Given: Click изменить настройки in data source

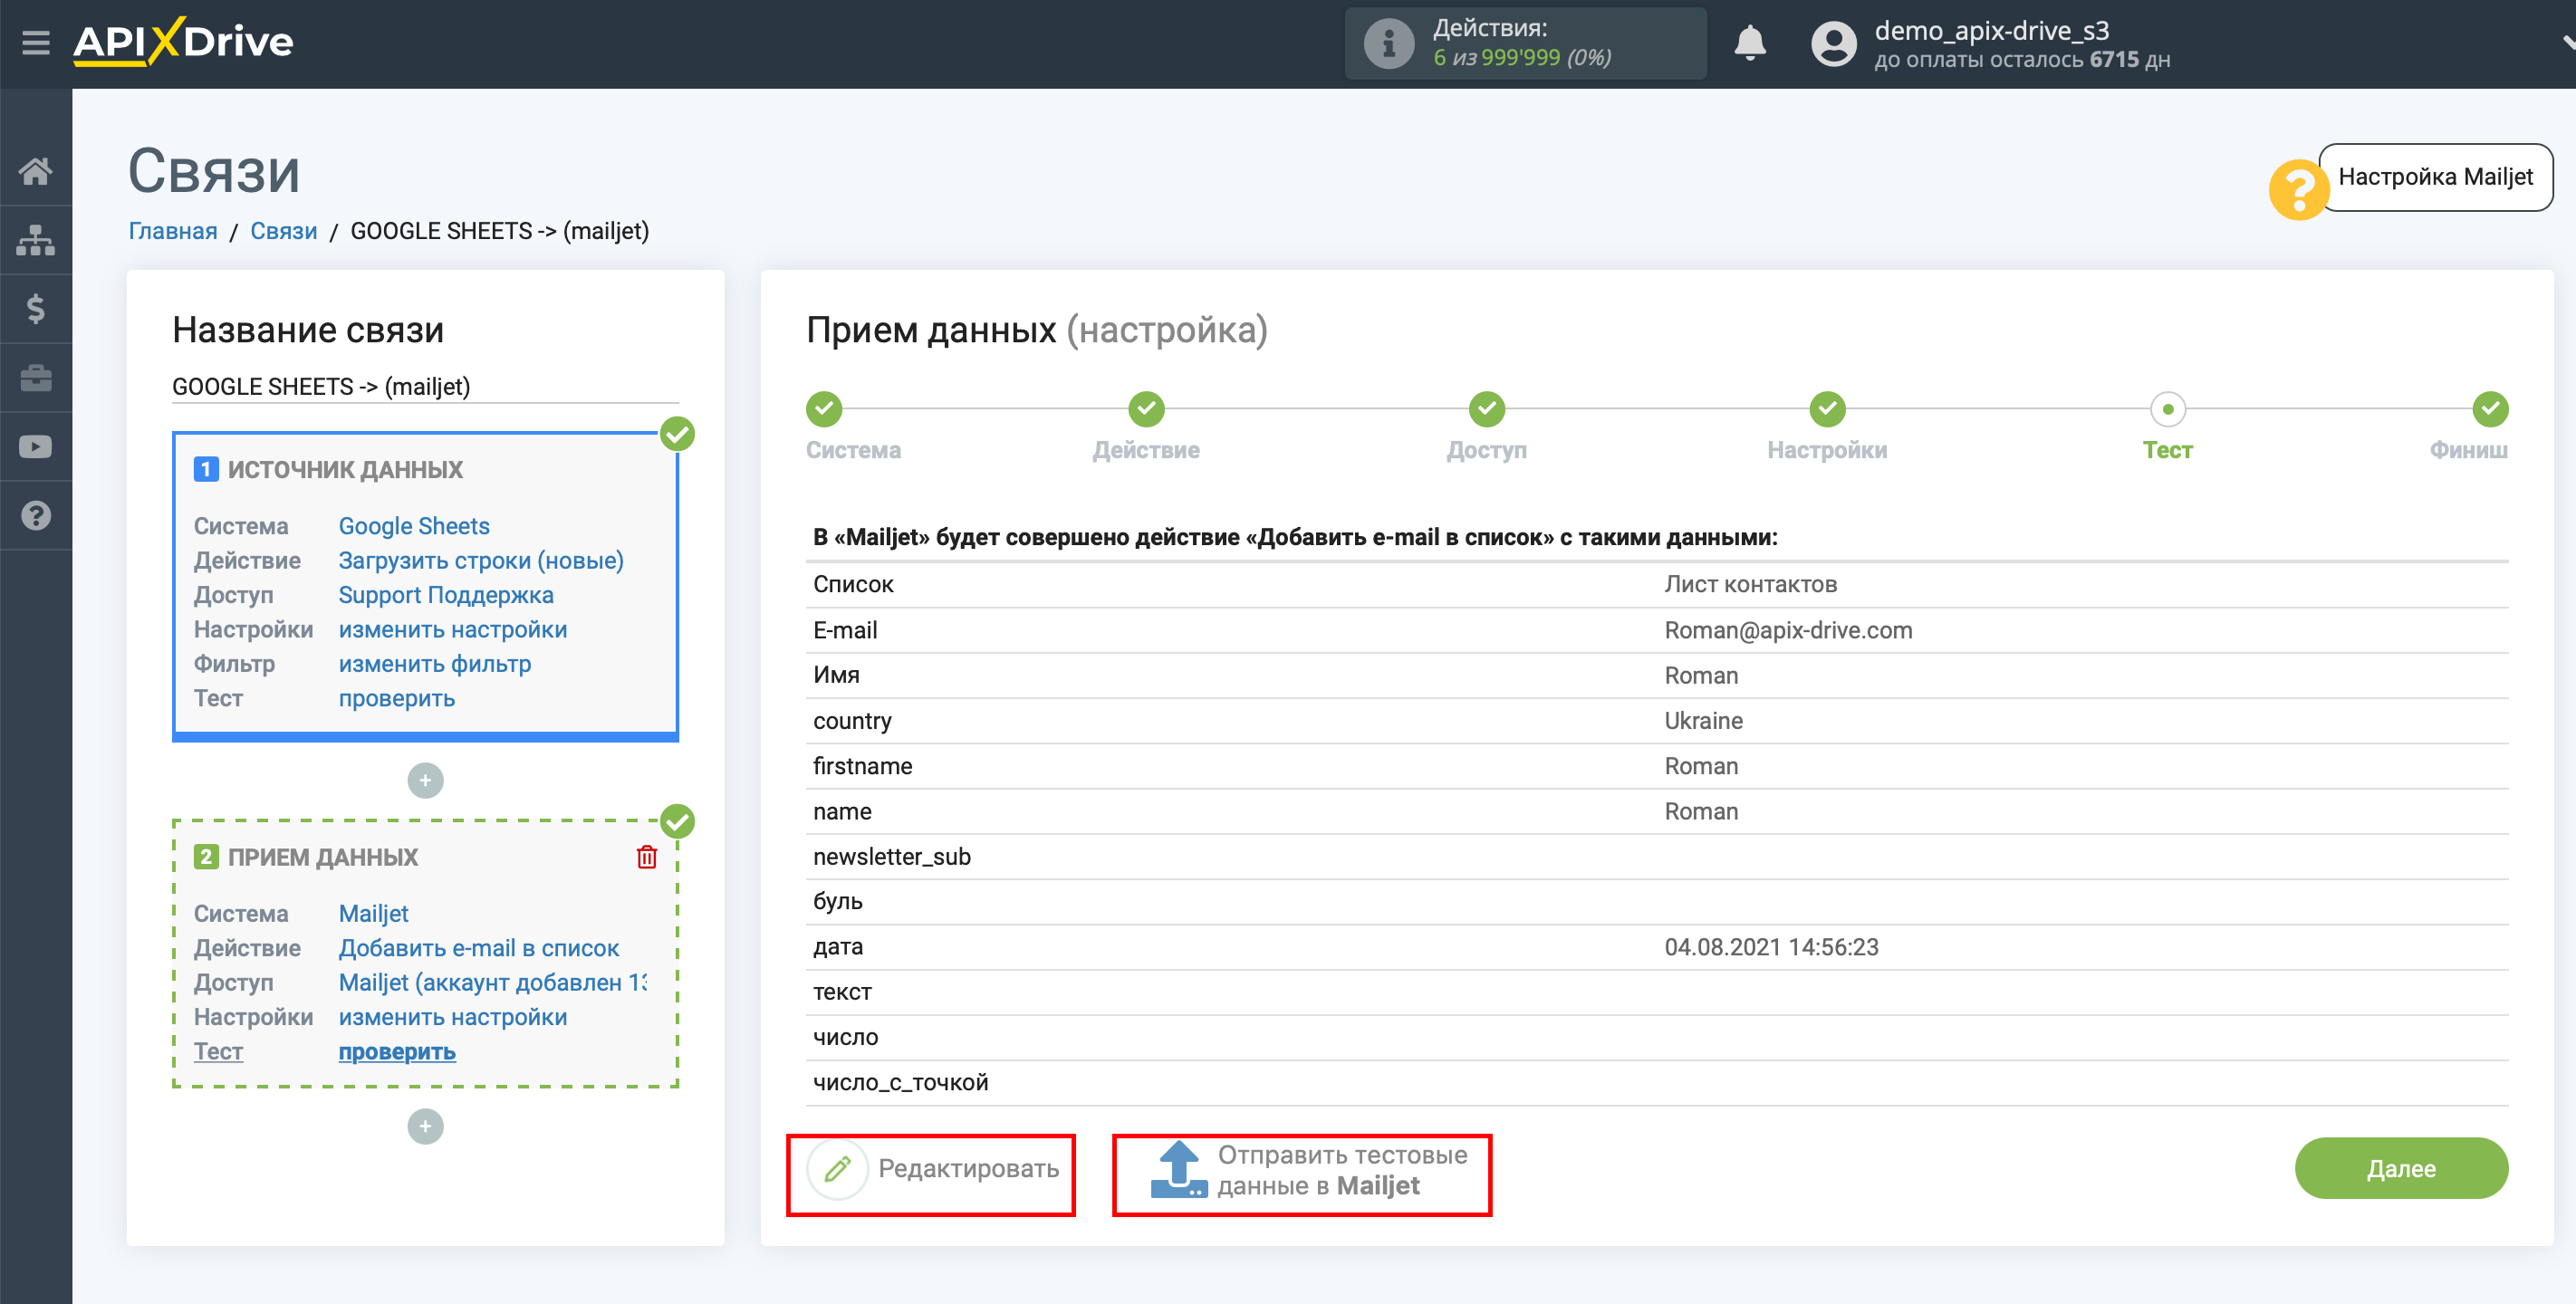Looking at the screenshot, I should tap(453, 629).
